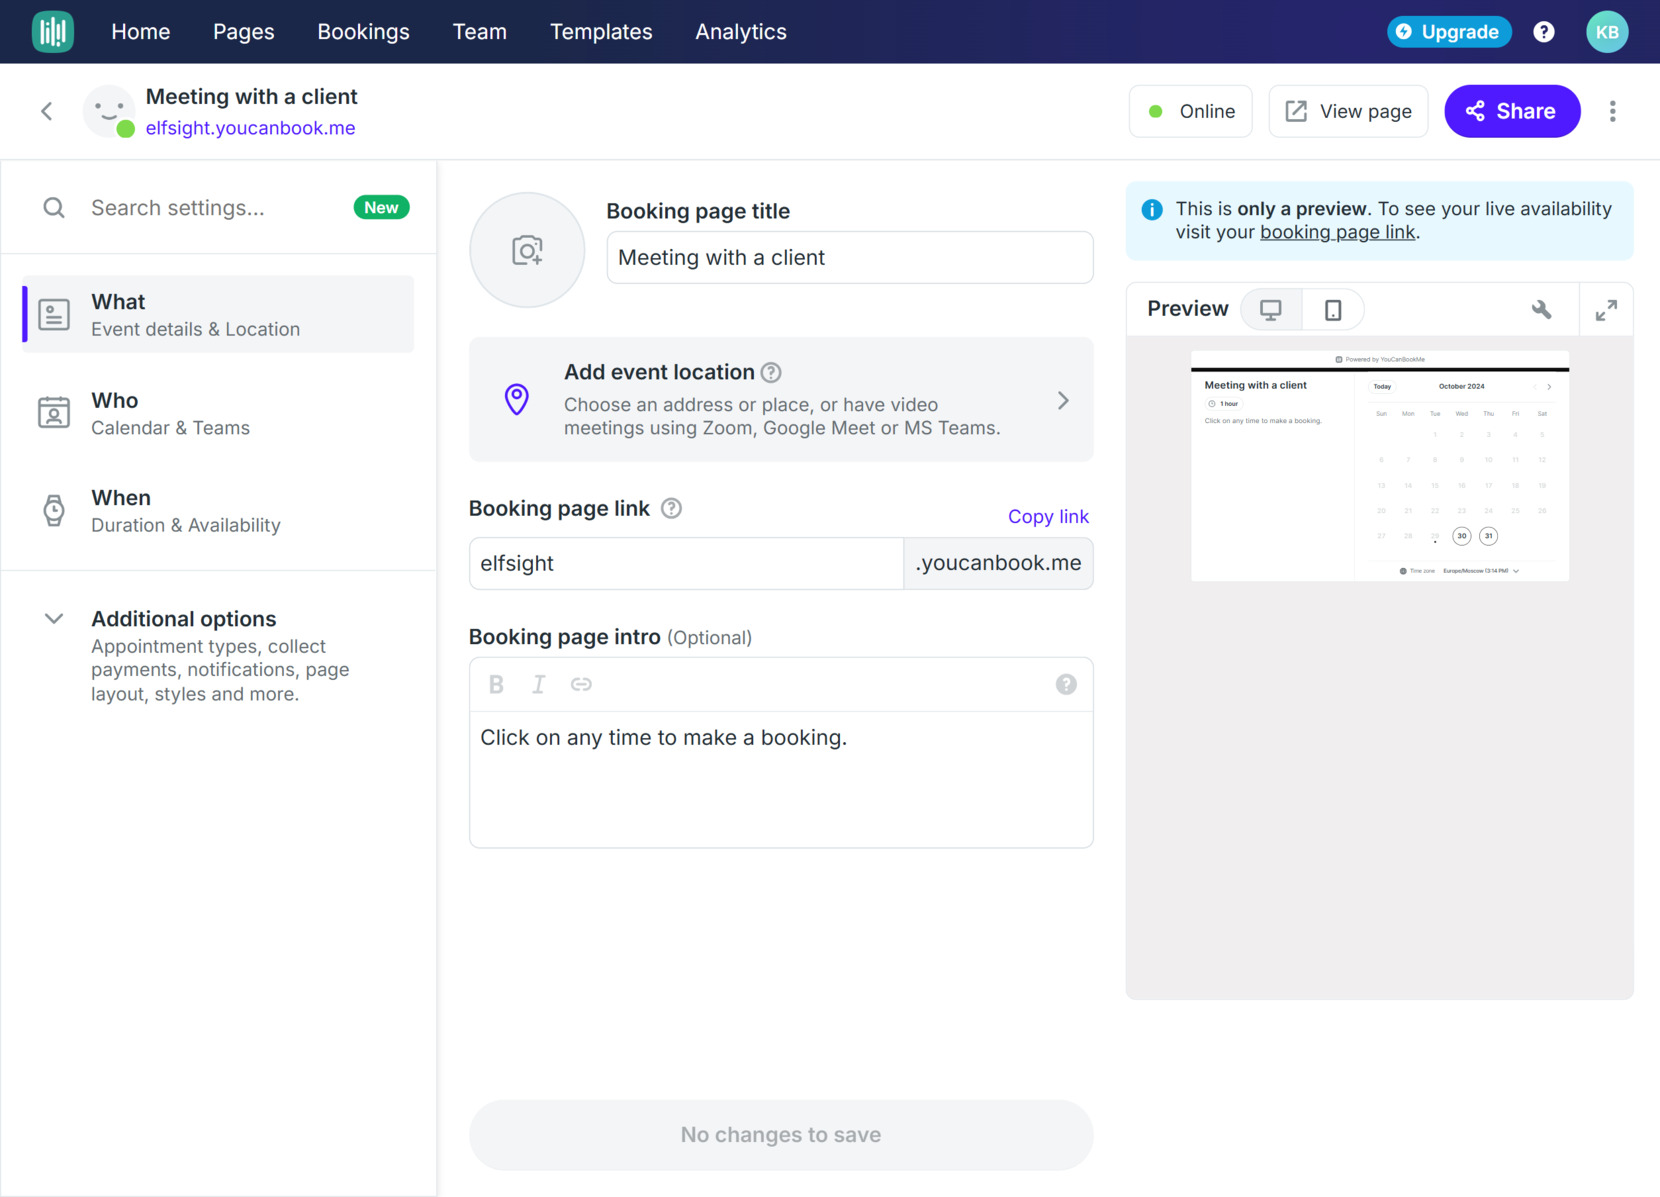This screenshot has width=1660, height=1197.
Task: Copy the booking page link
Action: (1048, 516)
